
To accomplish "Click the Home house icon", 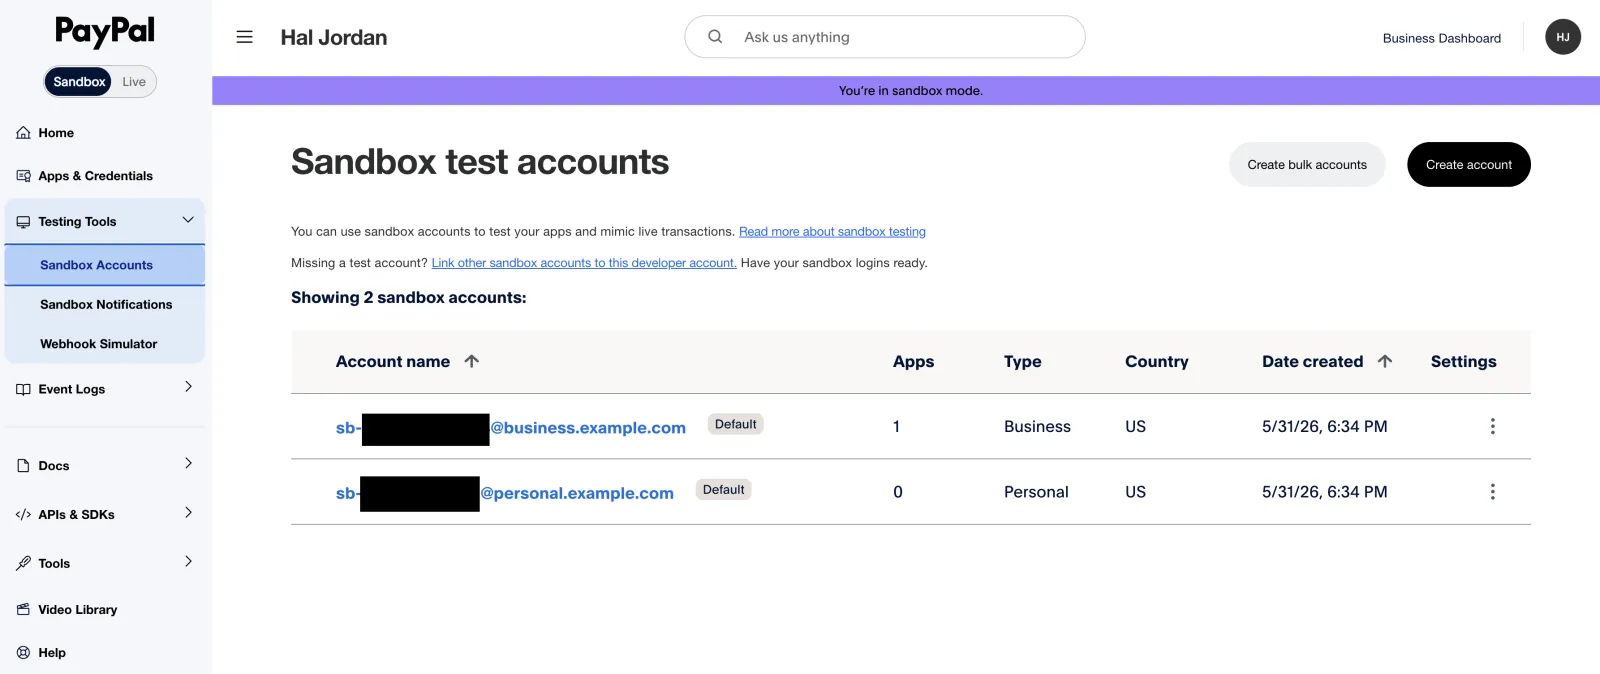I will 23,133.
